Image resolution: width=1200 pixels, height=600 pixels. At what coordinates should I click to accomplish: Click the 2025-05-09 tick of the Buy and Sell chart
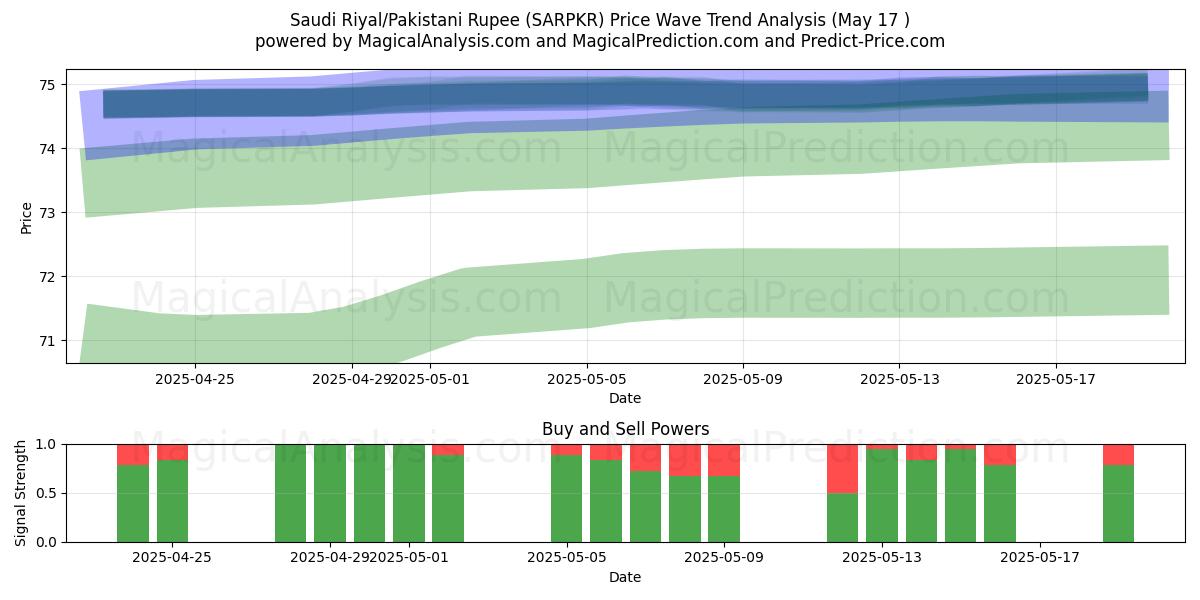(724, 558)
